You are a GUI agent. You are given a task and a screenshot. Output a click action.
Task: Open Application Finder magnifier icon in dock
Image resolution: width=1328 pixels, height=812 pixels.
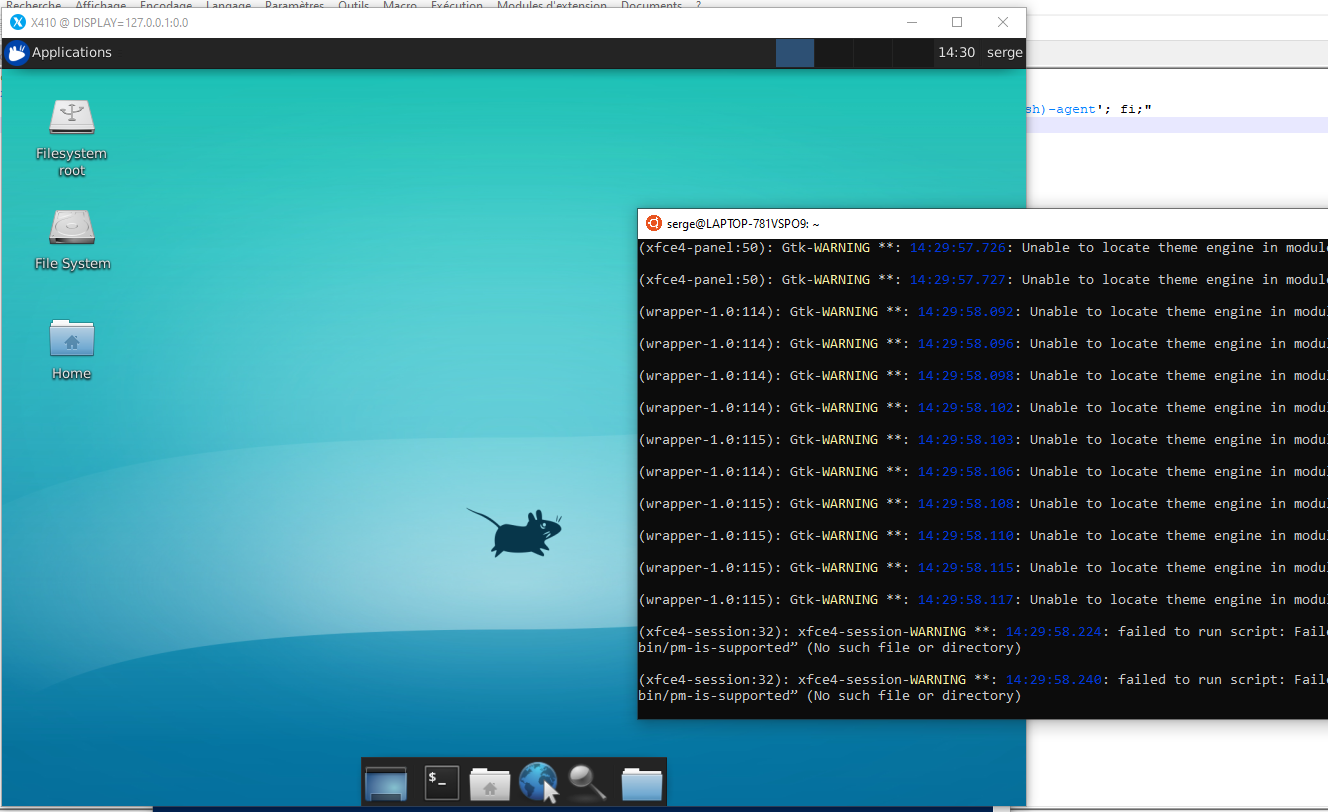587,782
